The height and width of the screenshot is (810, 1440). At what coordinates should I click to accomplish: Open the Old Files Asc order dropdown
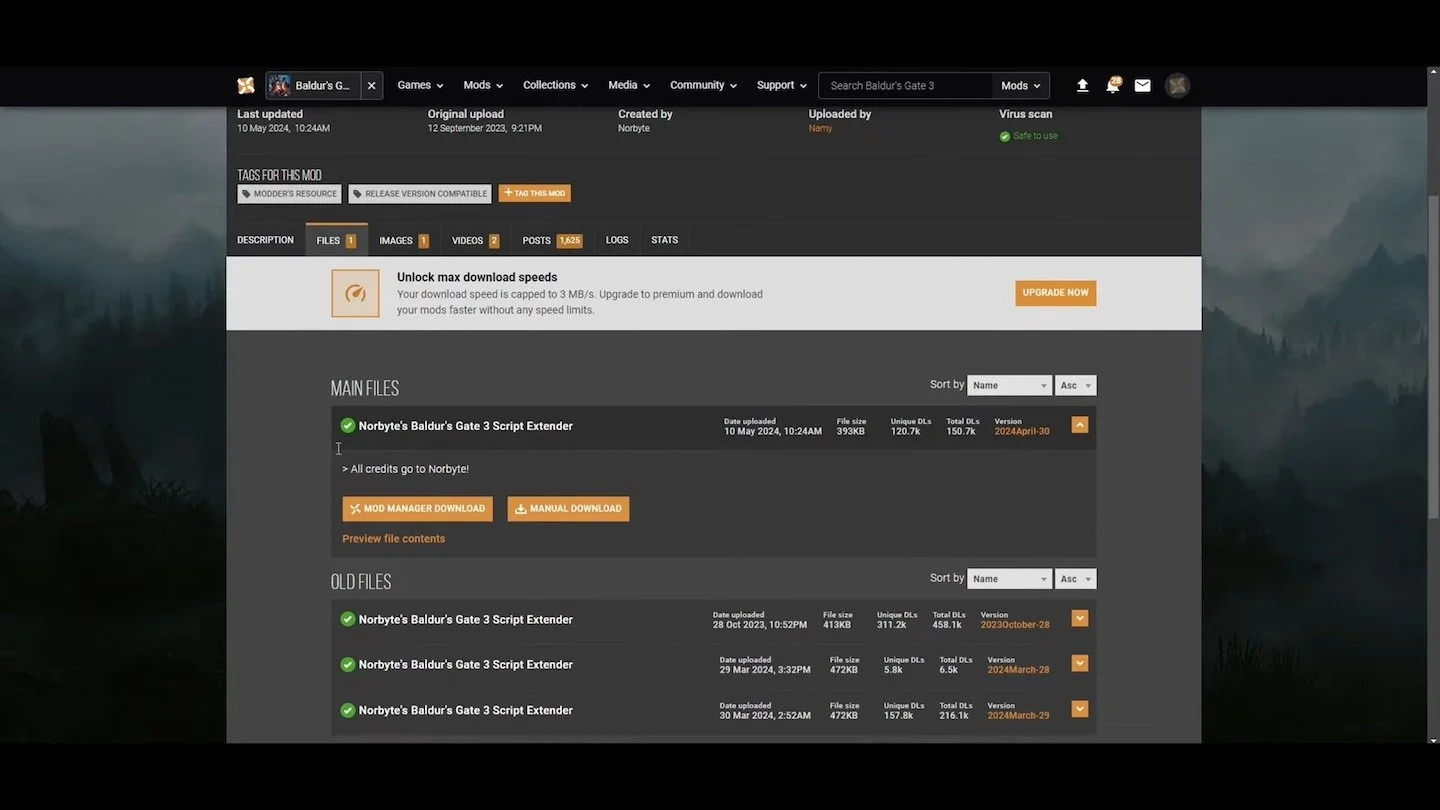1076,579
